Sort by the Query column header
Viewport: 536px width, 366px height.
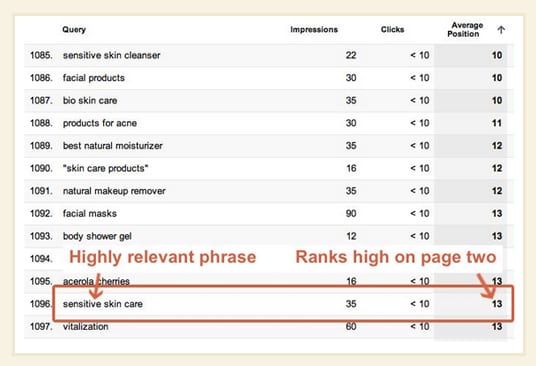[x=74, y=30]
